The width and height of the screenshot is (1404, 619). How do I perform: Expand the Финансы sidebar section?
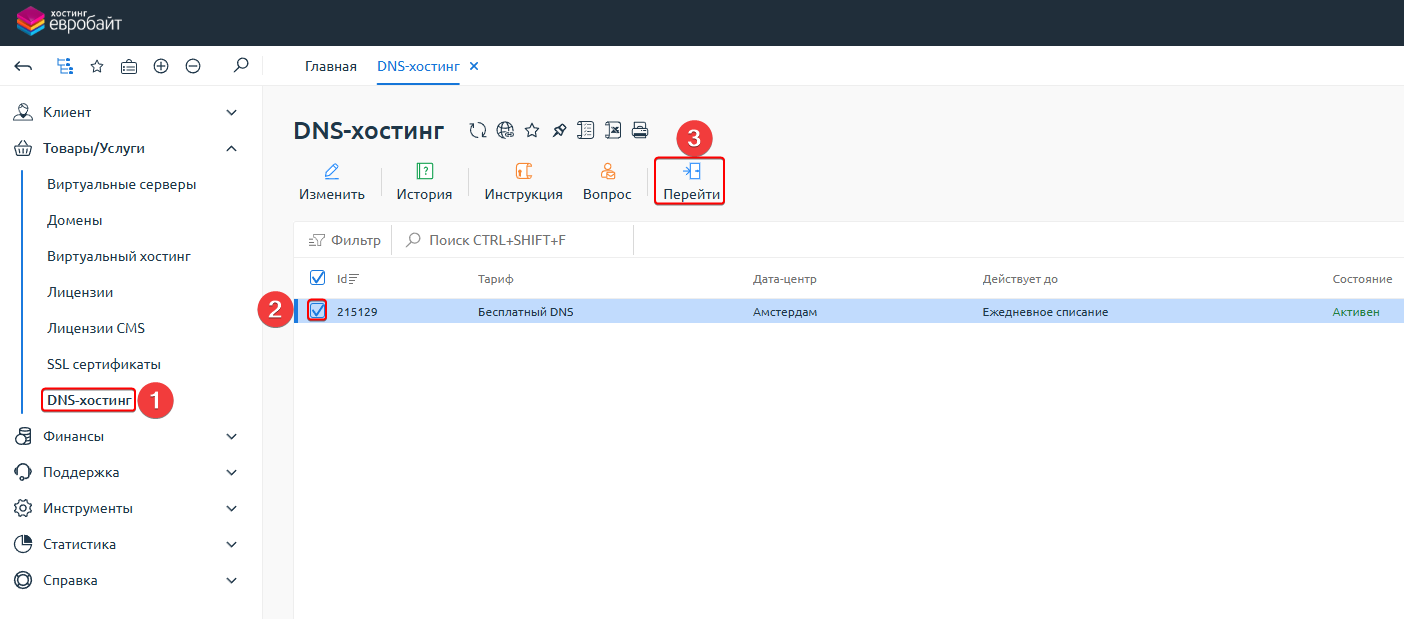coord(231,436)
